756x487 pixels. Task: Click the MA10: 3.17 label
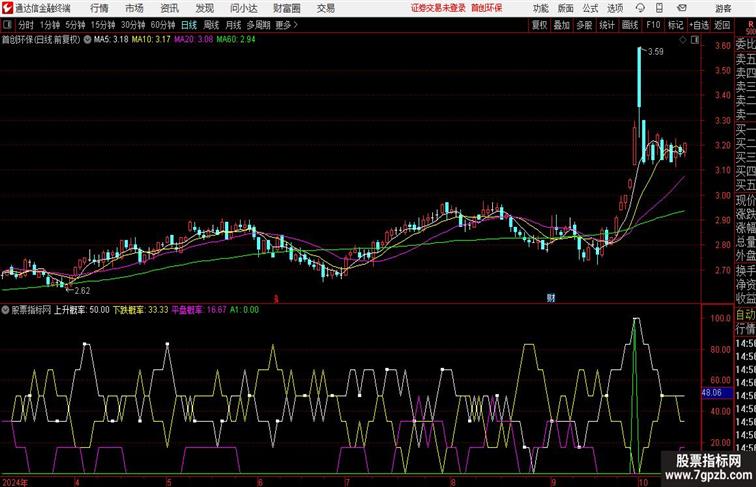click(x=151, y=40)
